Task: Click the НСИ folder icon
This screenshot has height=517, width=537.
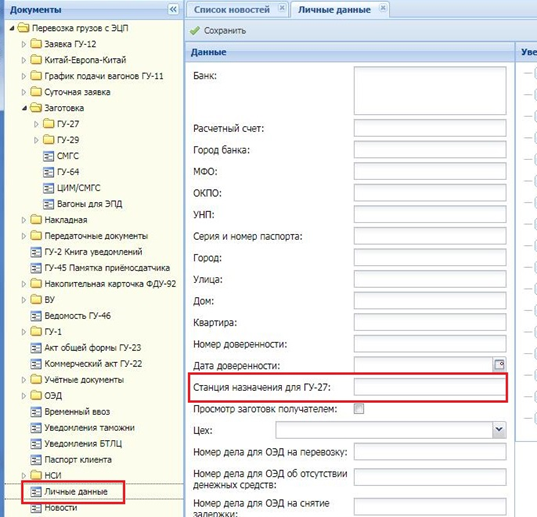Action: pyautogui.click(x=36, y=476)
